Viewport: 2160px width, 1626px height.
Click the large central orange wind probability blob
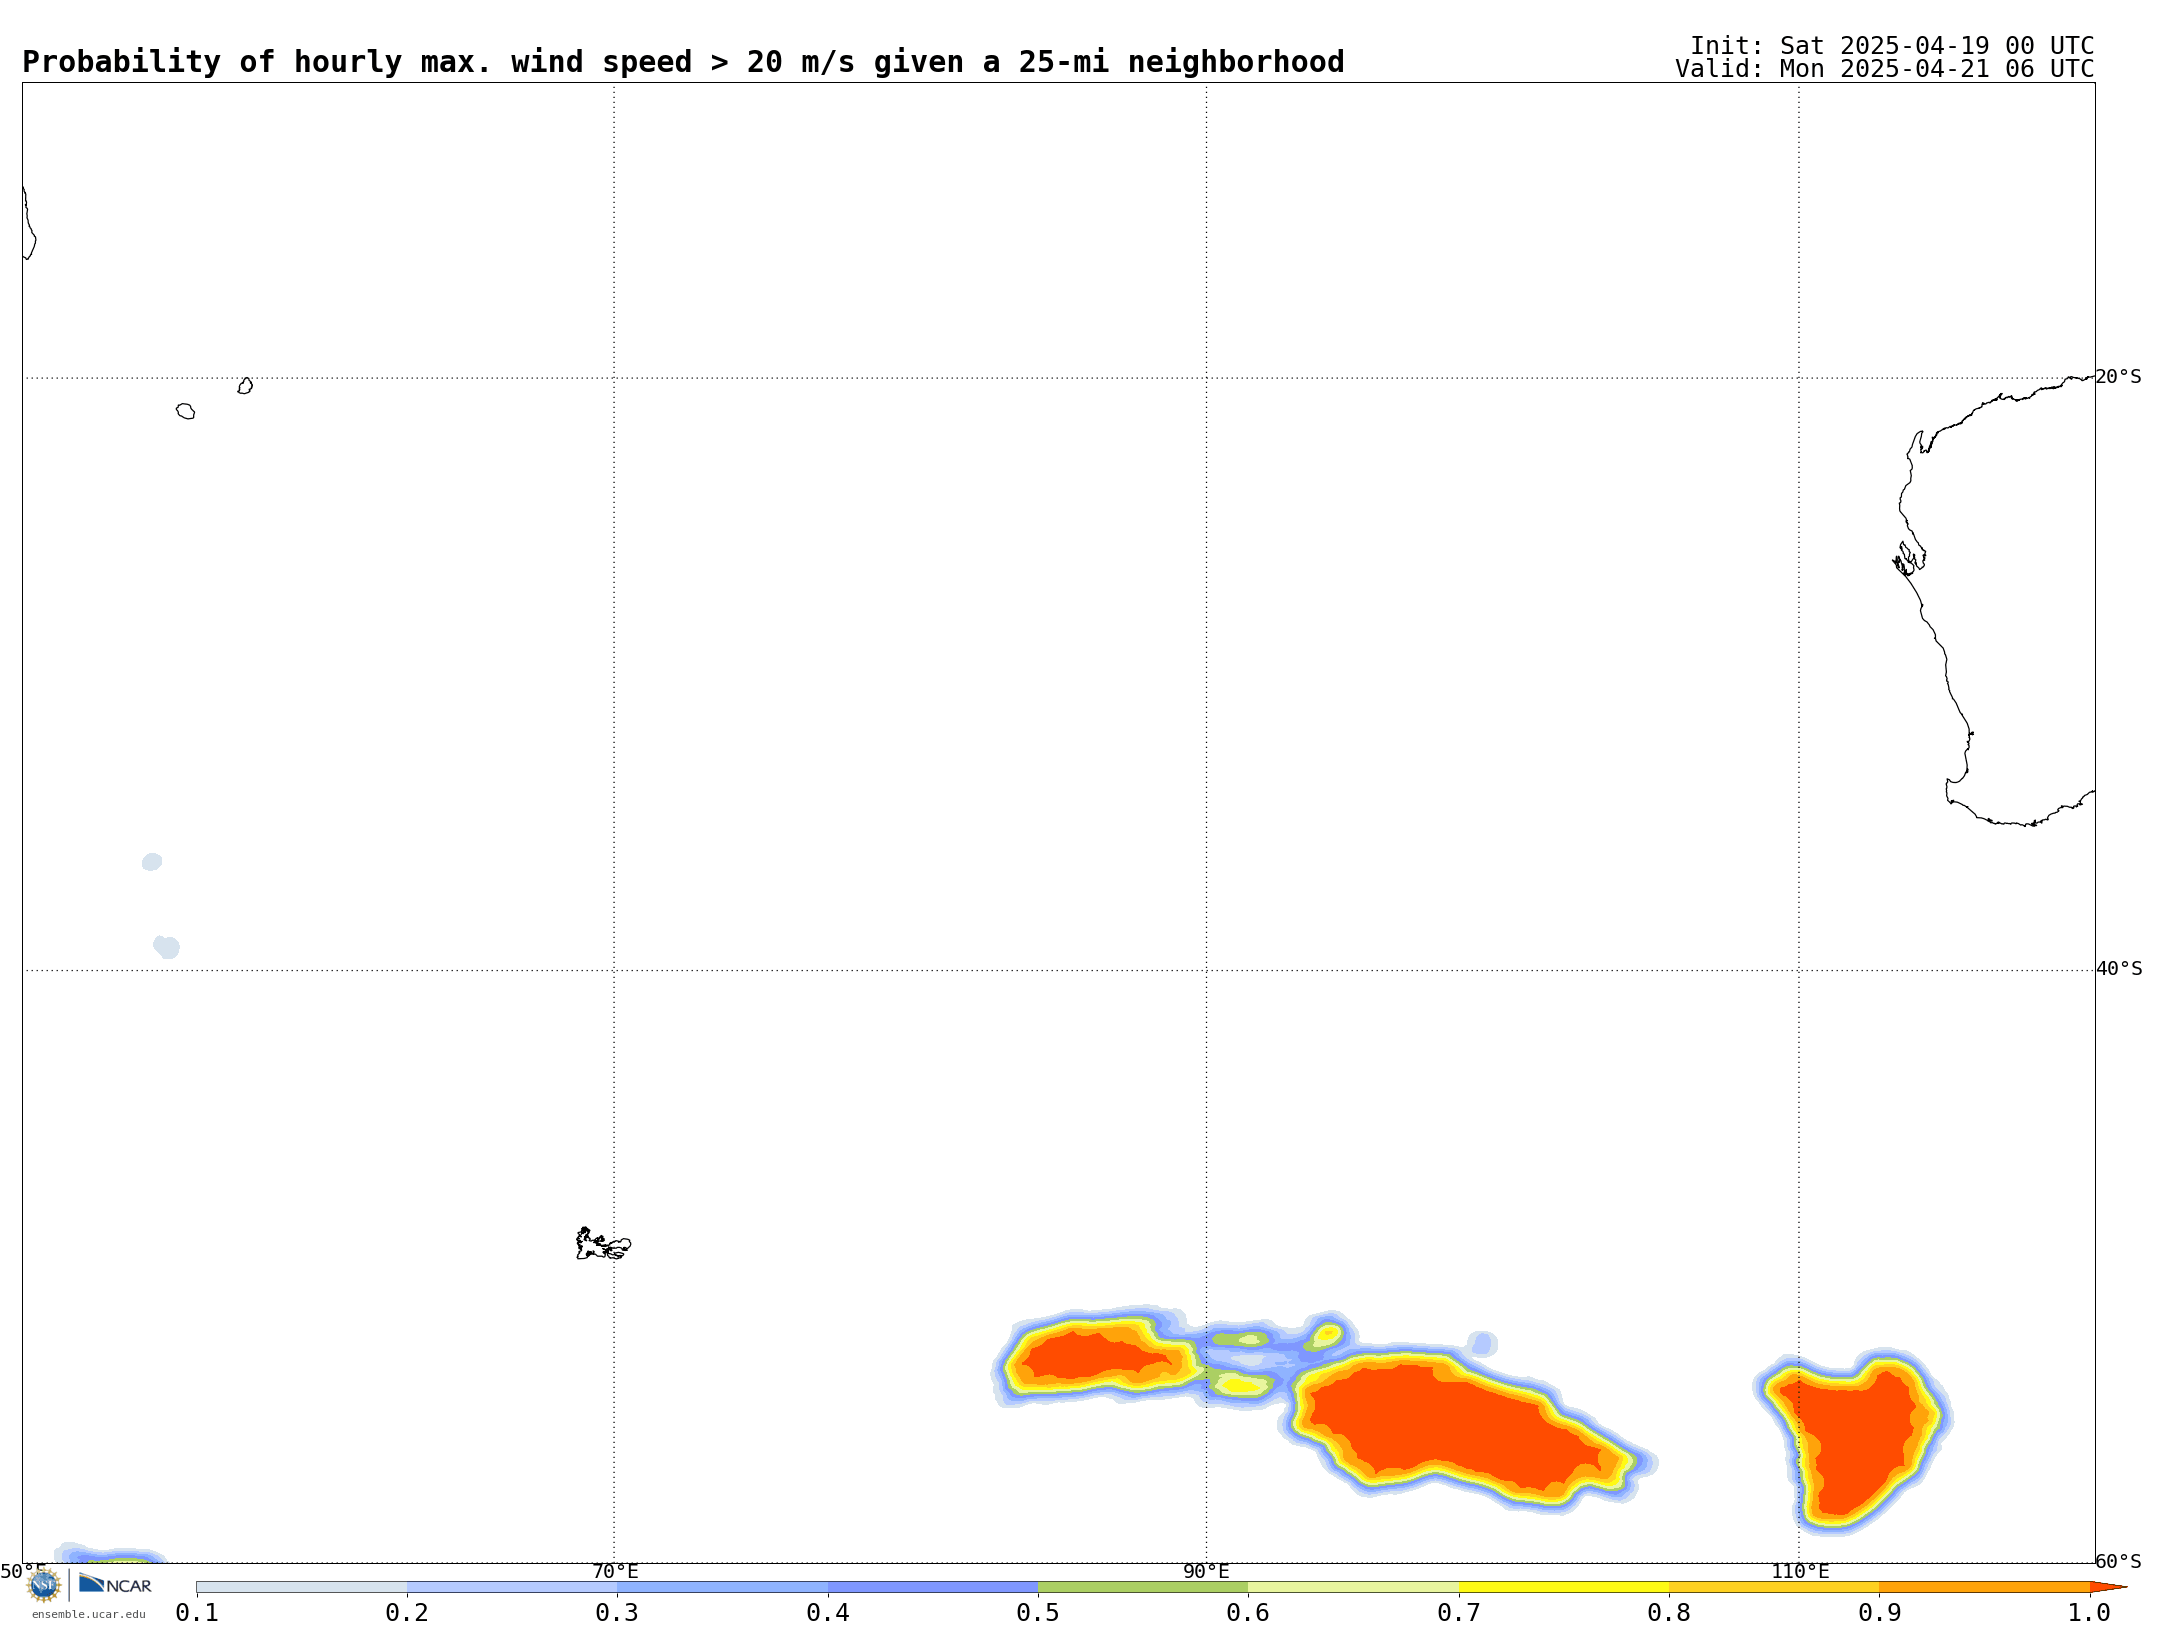1460,1430
